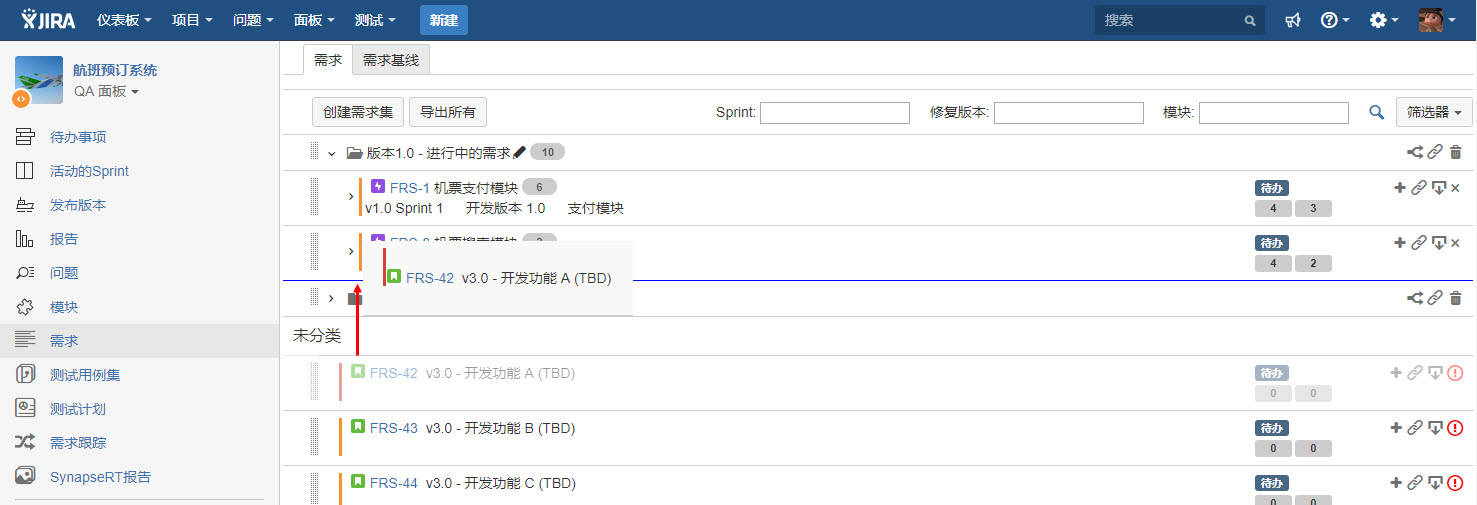Screen dimensions: 1477x505
Task: Go to 发布版本 in the sidebar
Action: 78,205
